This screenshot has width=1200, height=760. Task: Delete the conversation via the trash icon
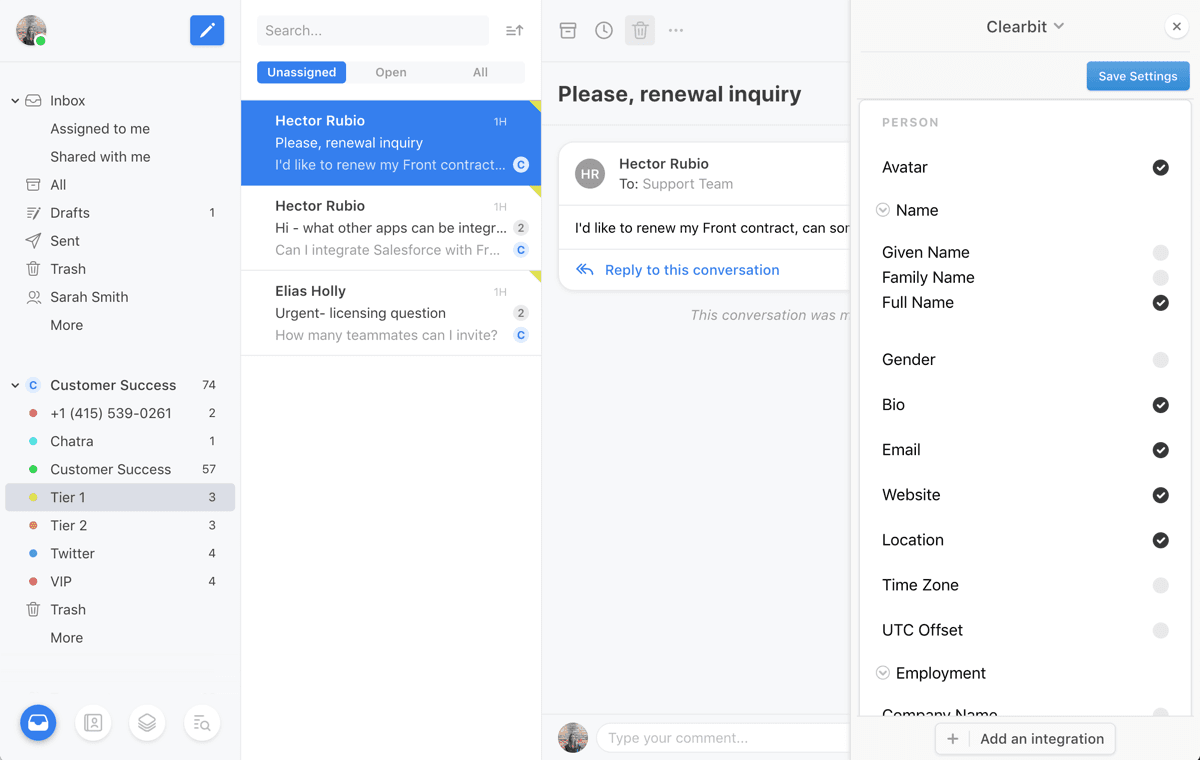(x=639, y=30)
